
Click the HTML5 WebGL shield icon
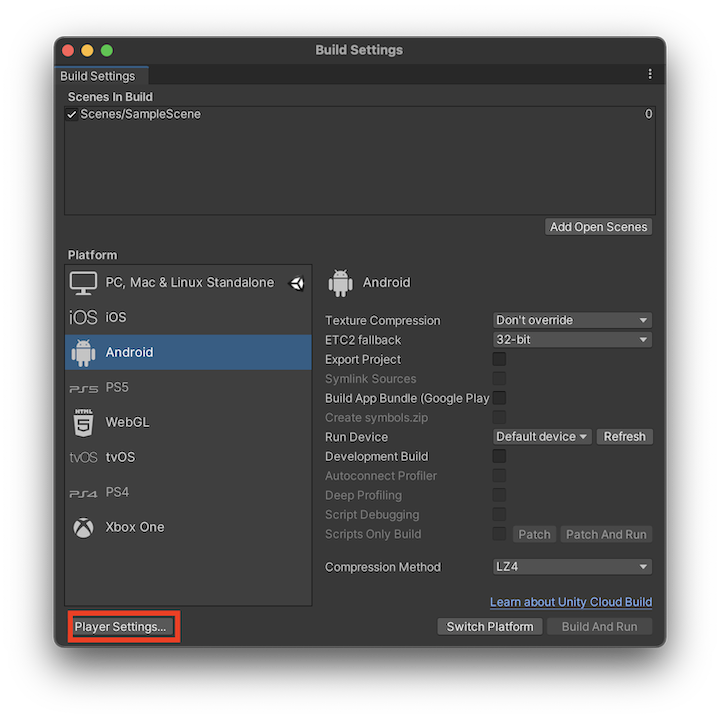(83, 422)
